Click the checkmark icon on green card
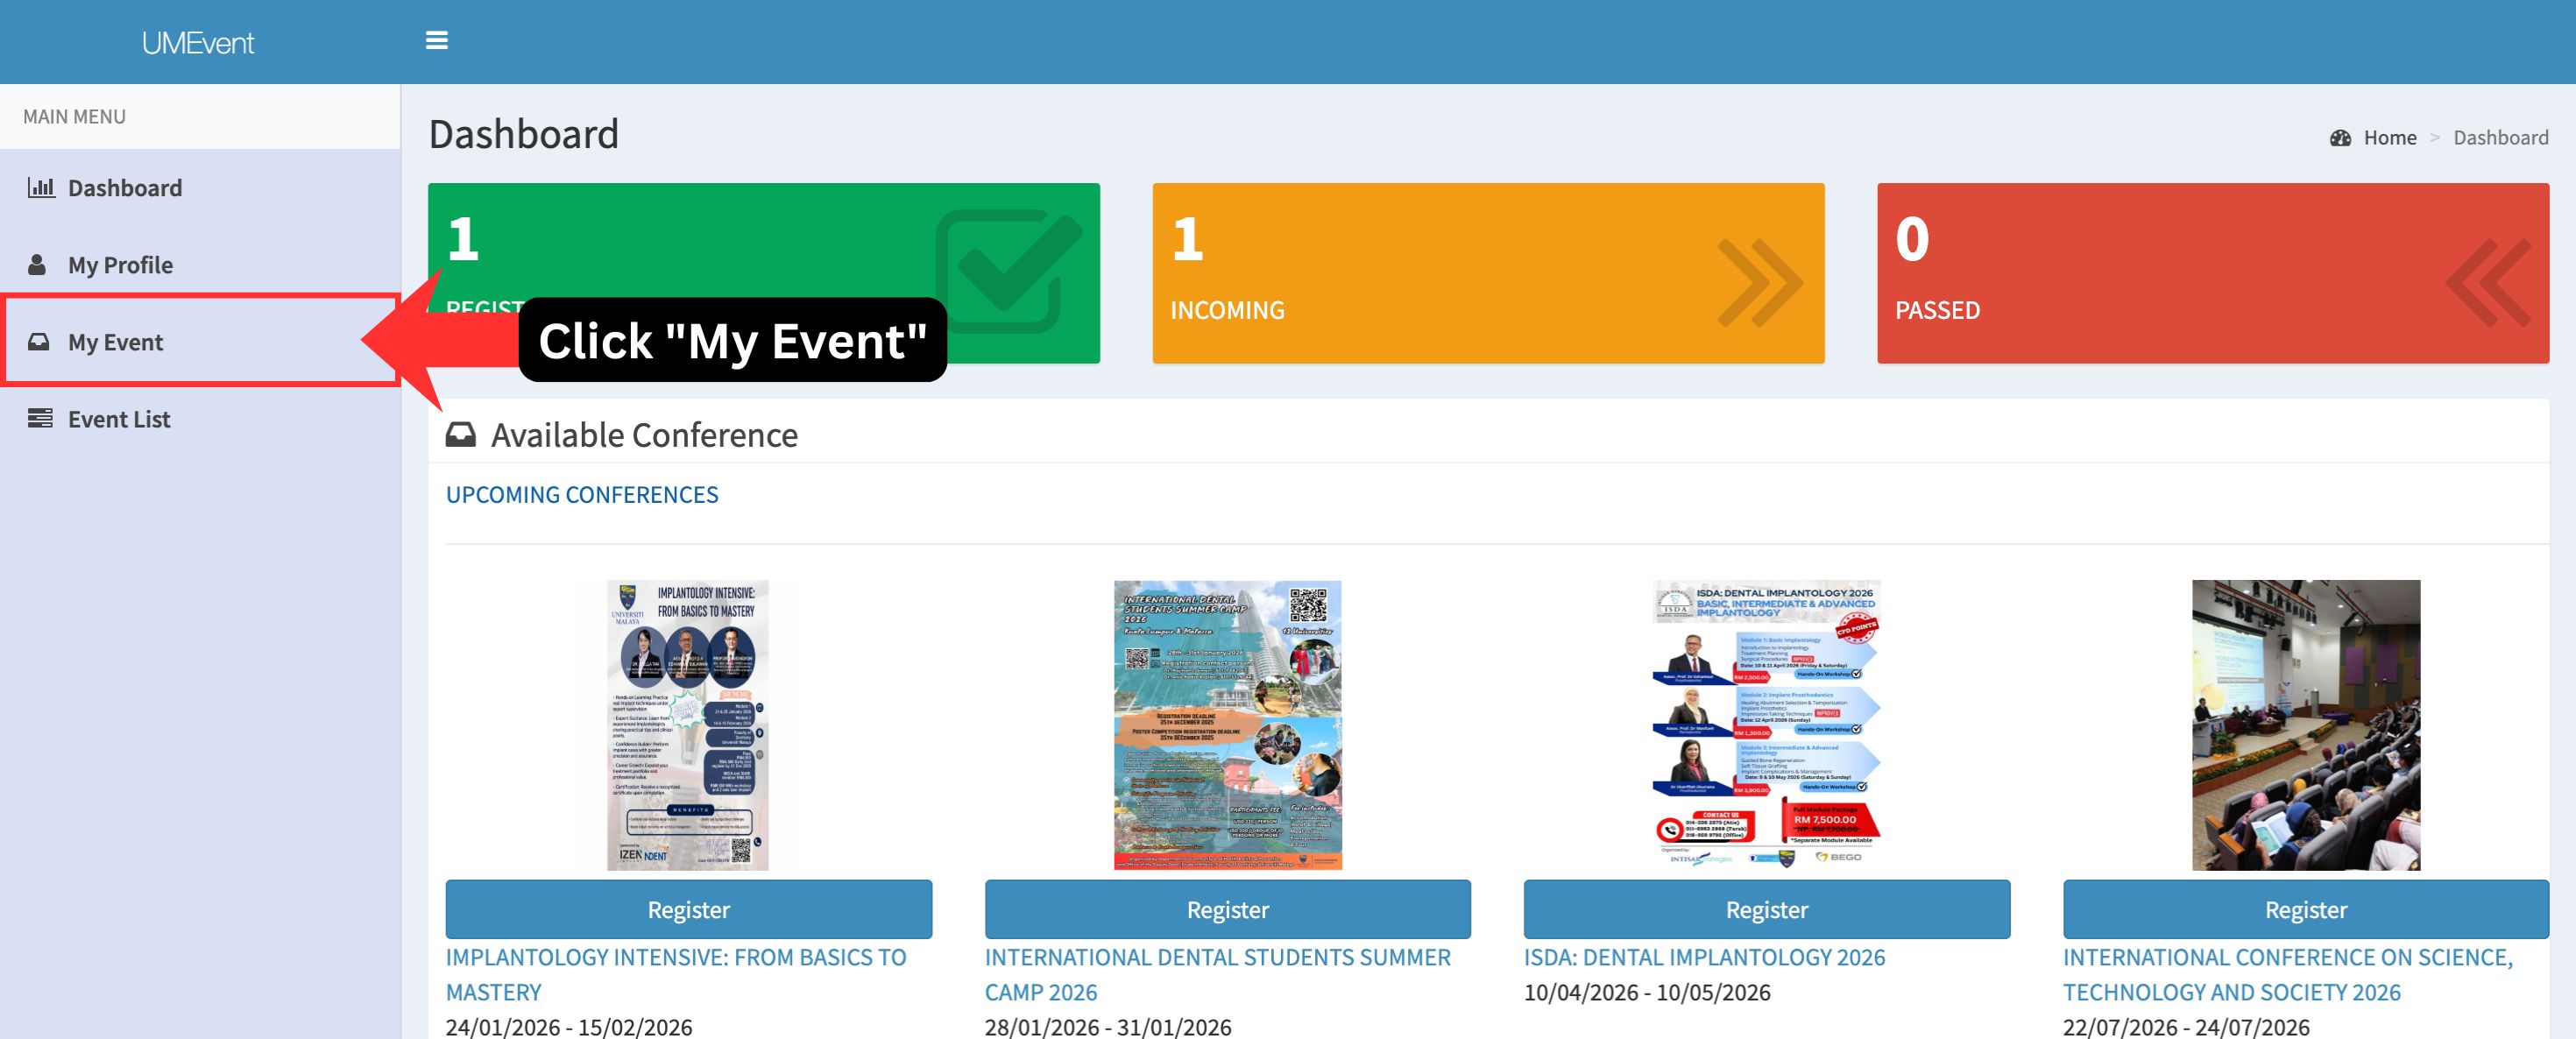 1008,270
